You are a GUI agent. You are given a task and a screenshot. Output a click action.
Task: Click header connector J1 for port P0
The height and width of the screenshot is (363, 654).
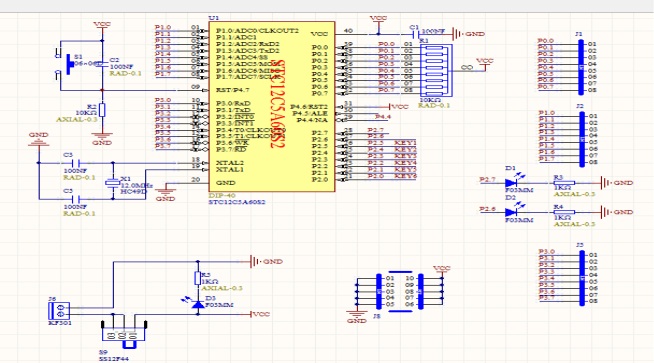click(581, 67)
